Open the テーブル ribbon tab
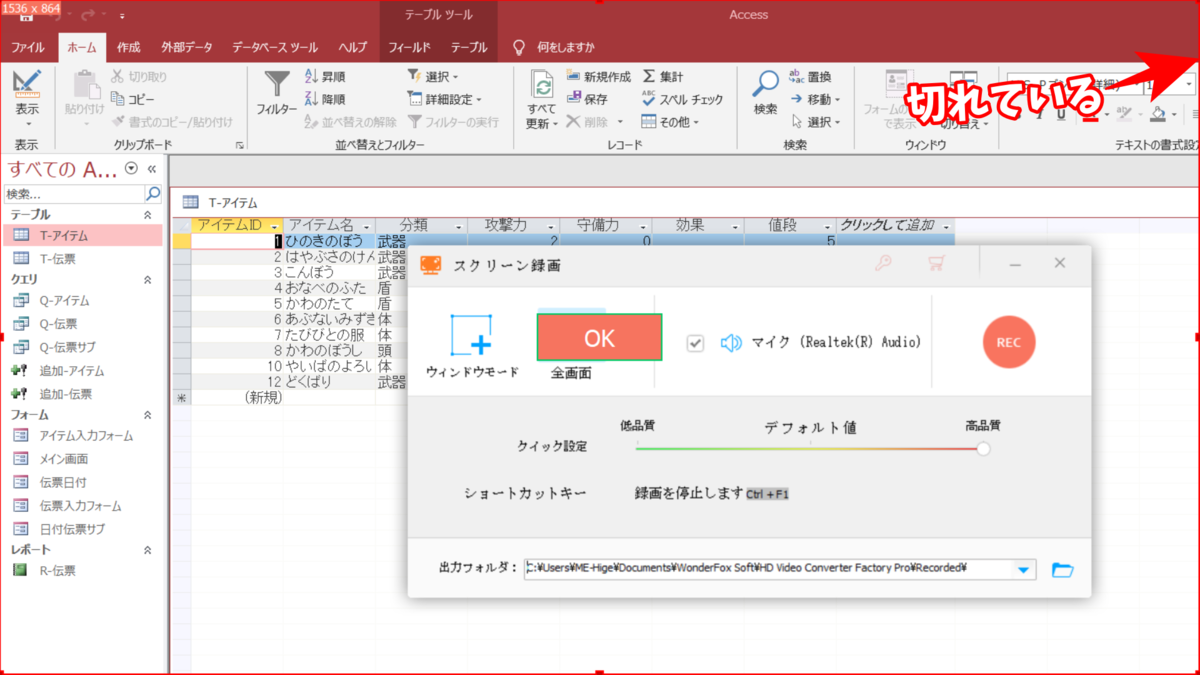The image size is (1200, 675). [x=469, y=47]
